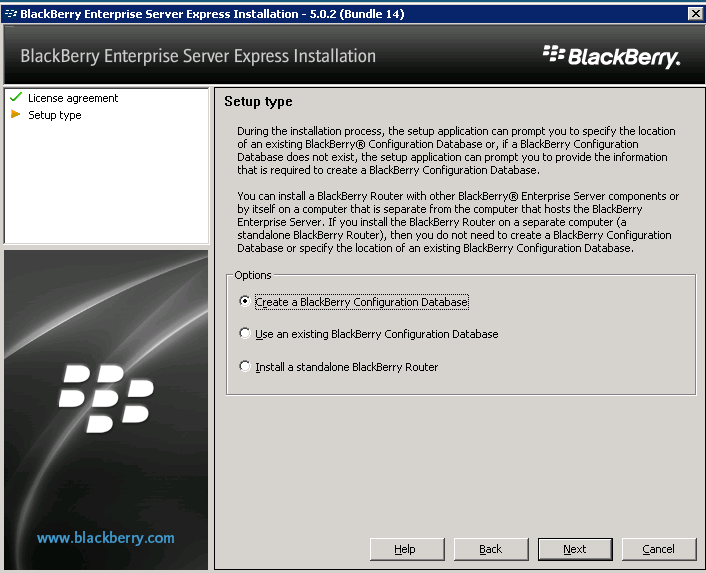Screen dimensions: 706x573
Task: Choose Use an existing BlackBerry Configuration Database
Action: pos(246,334)
